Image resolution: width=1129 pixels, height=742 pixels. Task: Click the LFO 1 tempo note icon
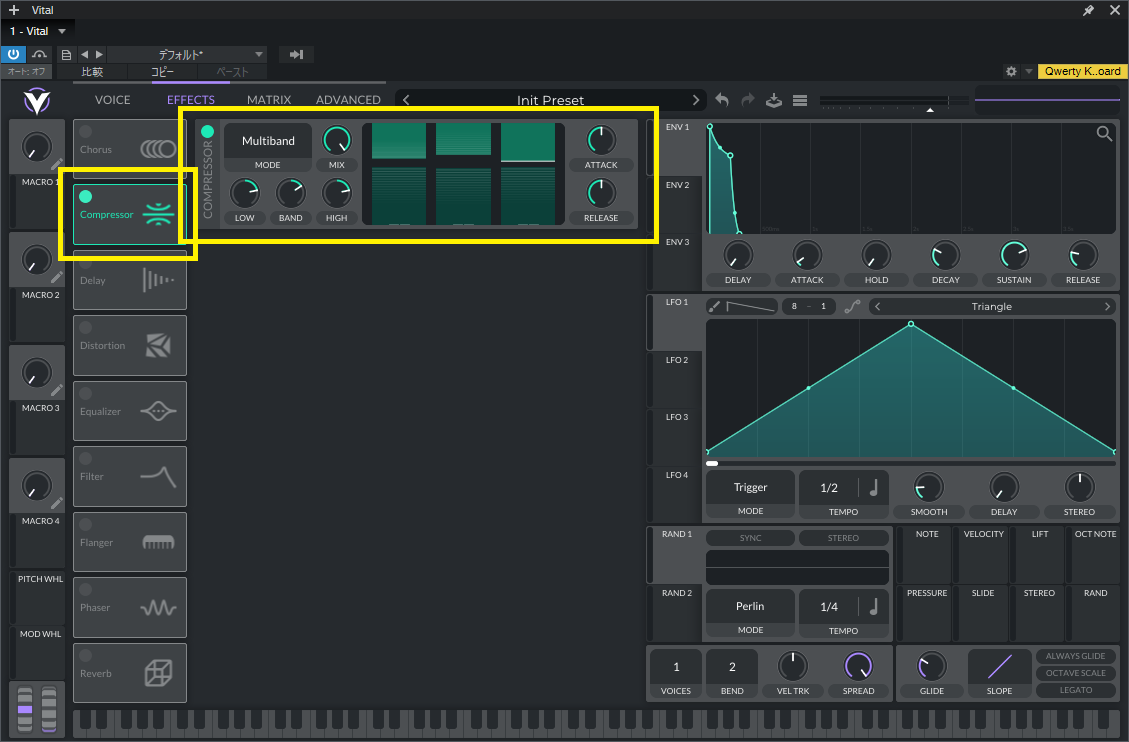(874, 488)
